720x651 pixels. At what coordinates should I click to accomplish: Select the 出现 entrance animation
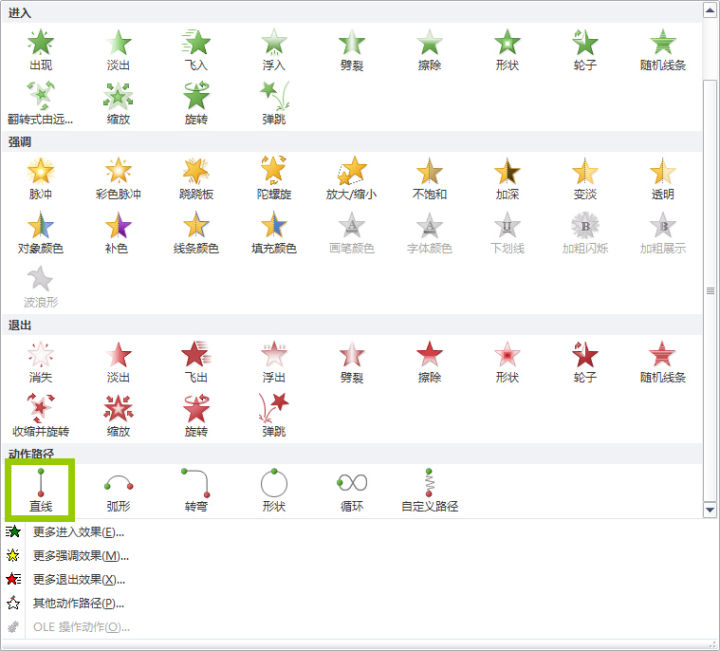[x=40, y=50]
